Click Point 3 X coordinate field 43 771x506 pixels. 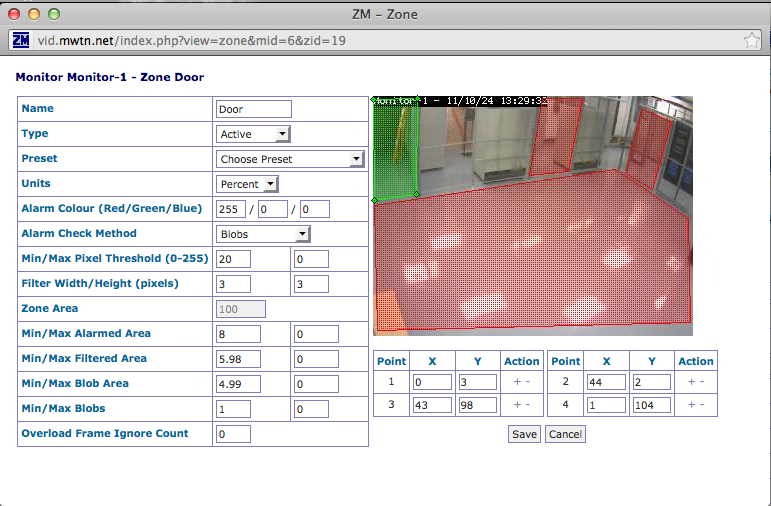tap(432, 405)
